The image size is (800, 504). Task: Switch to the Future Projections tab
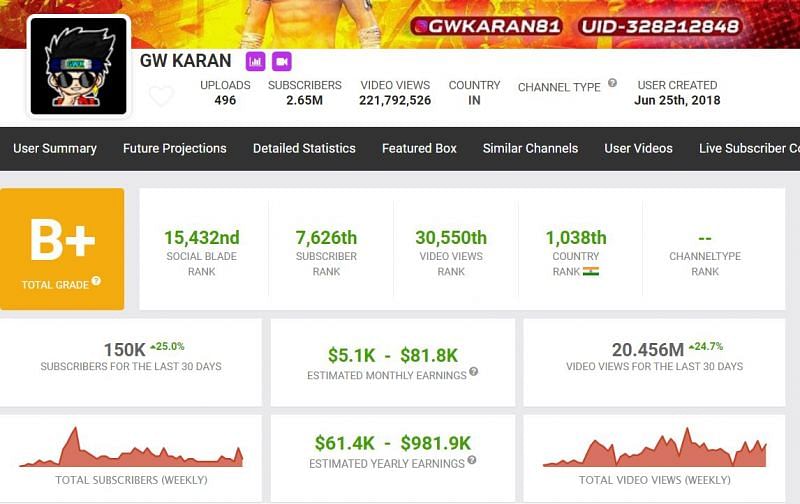[175, 148]
